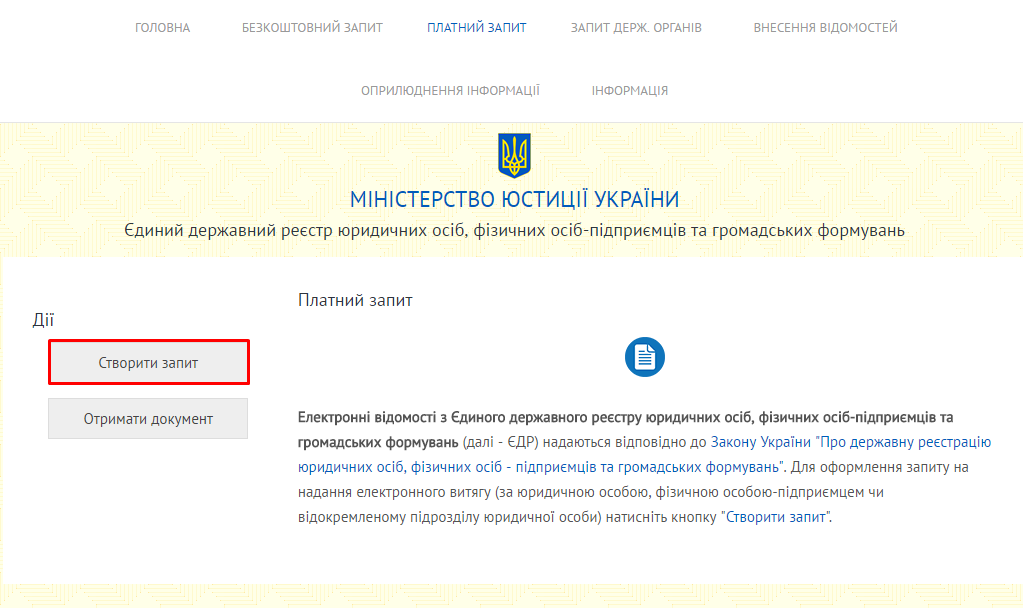1023x608 pixels.
Task: Click the Створити запит button
Action: 149,362
